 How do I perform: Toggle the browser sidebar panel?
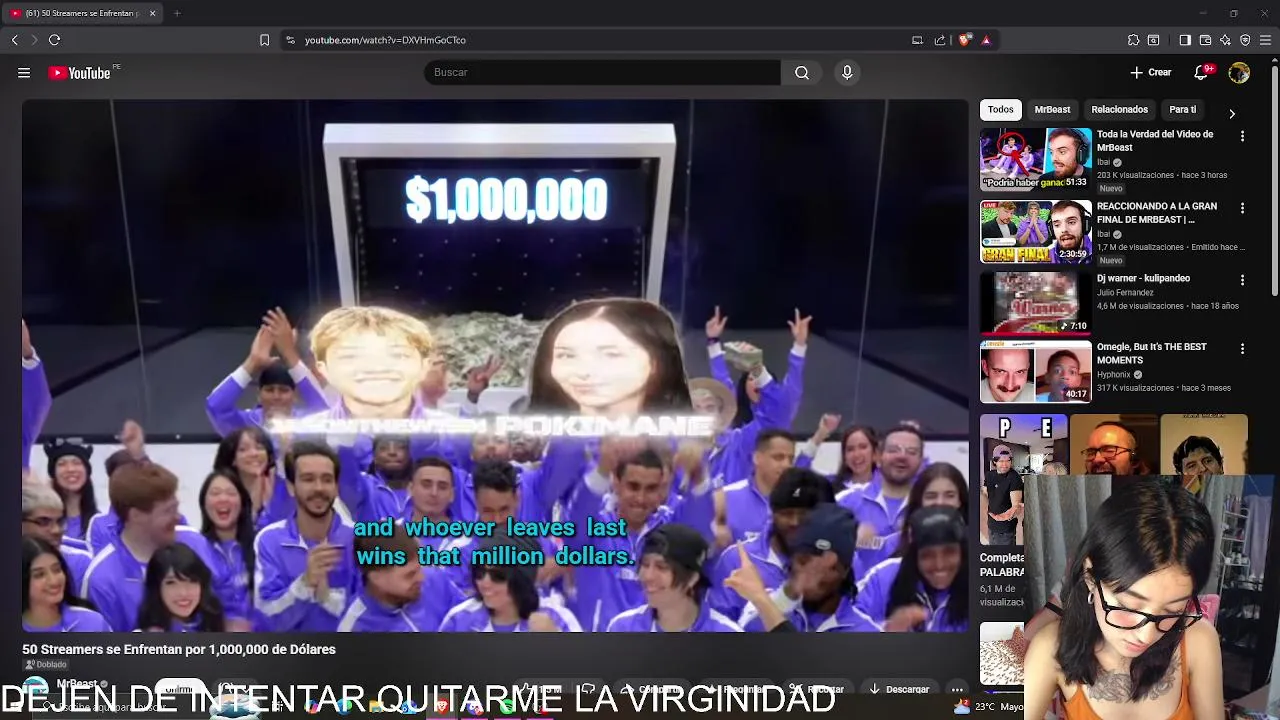tap(1185, 40)
